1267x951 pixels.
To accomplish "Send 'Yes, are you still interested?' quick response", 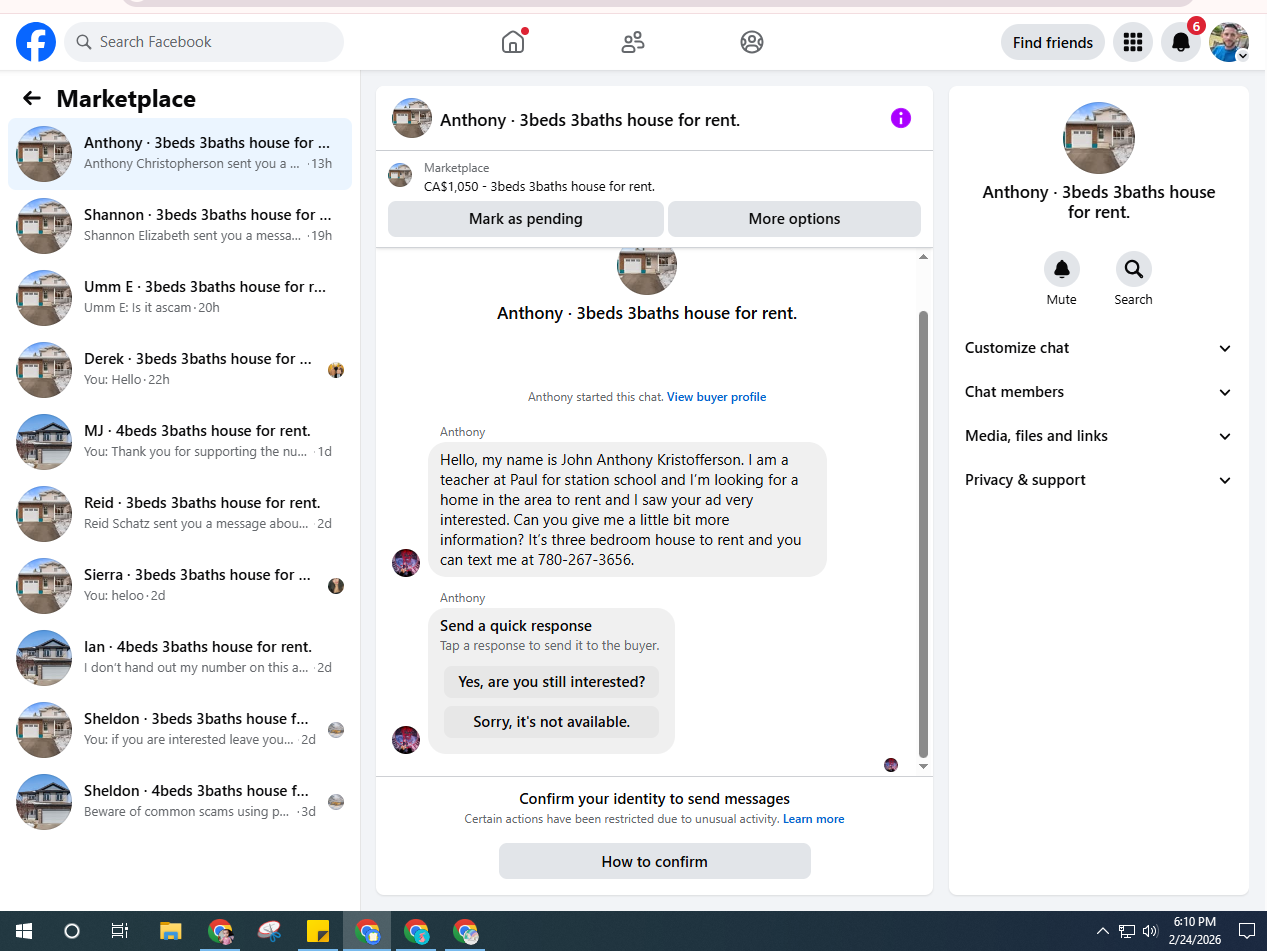I will click(x=552, y=682).
